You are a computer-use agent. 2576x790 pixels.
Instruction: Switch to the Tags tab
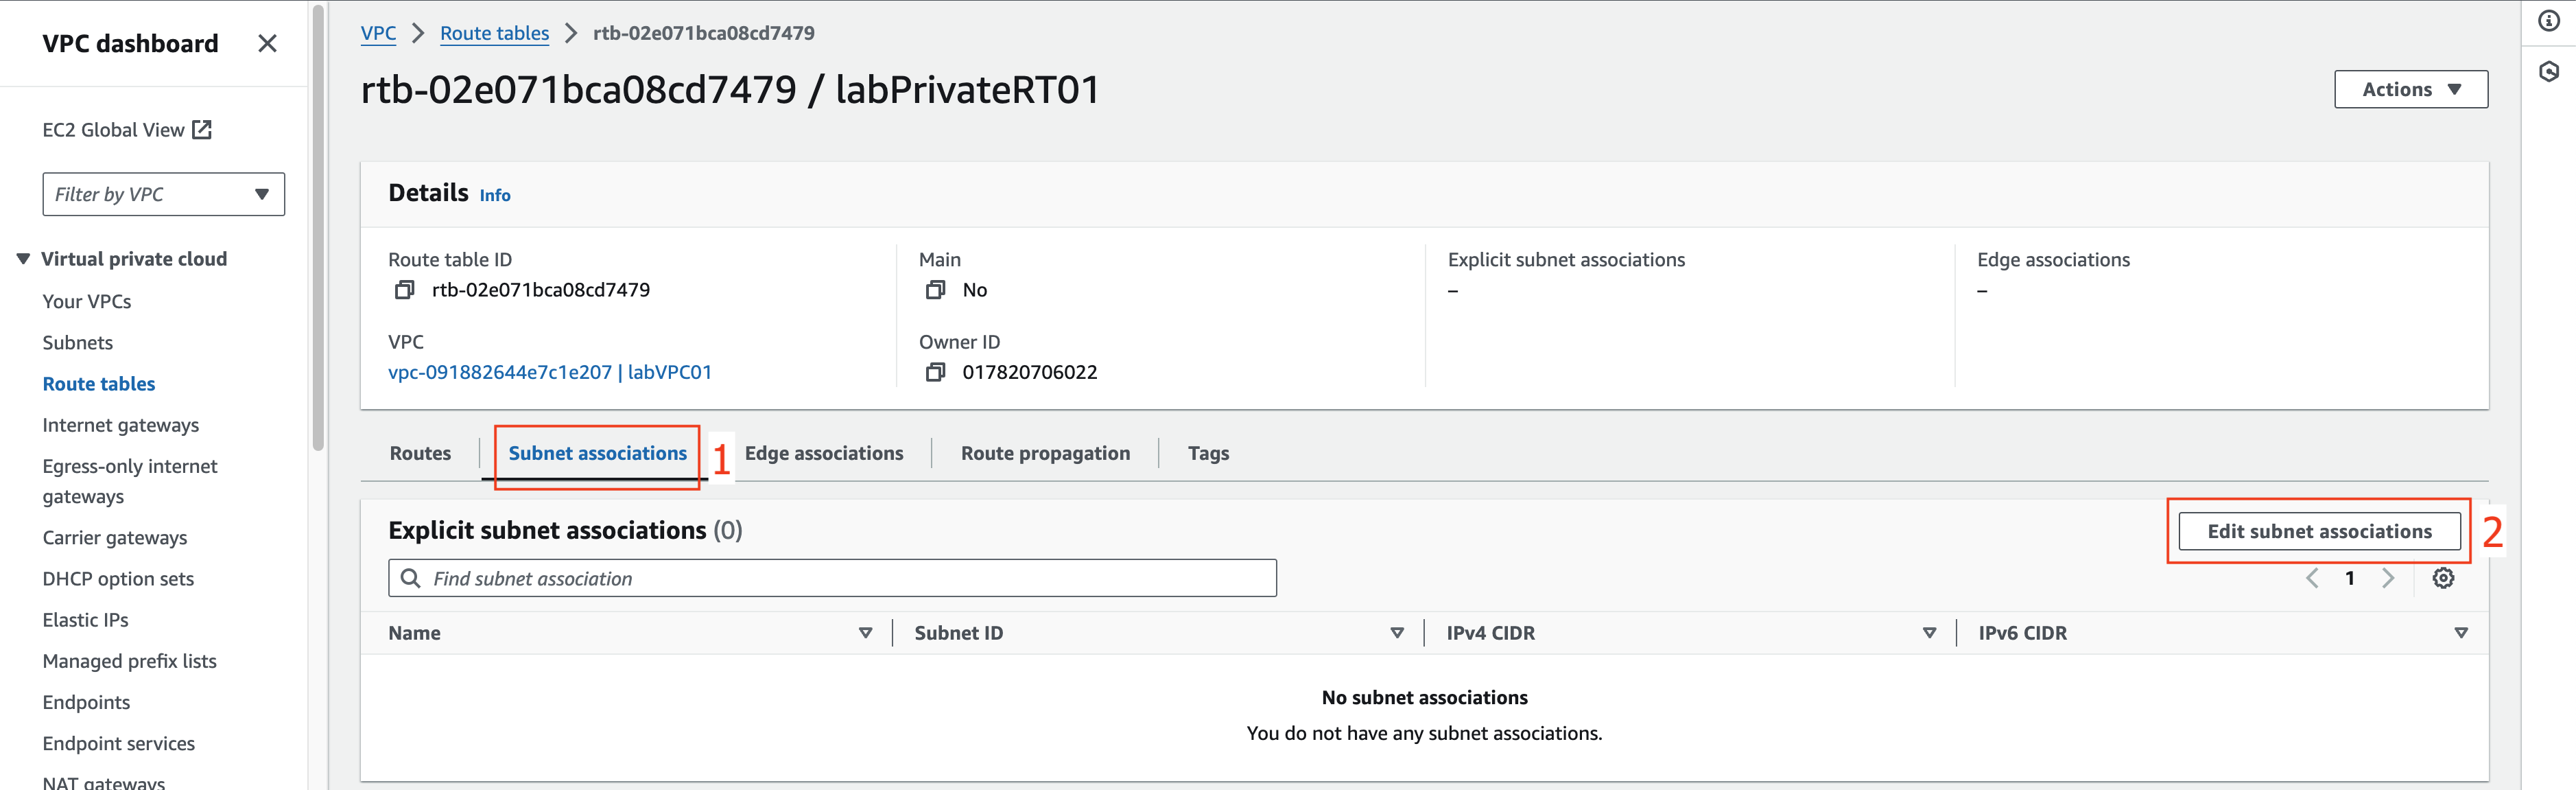coord(1208,453)
